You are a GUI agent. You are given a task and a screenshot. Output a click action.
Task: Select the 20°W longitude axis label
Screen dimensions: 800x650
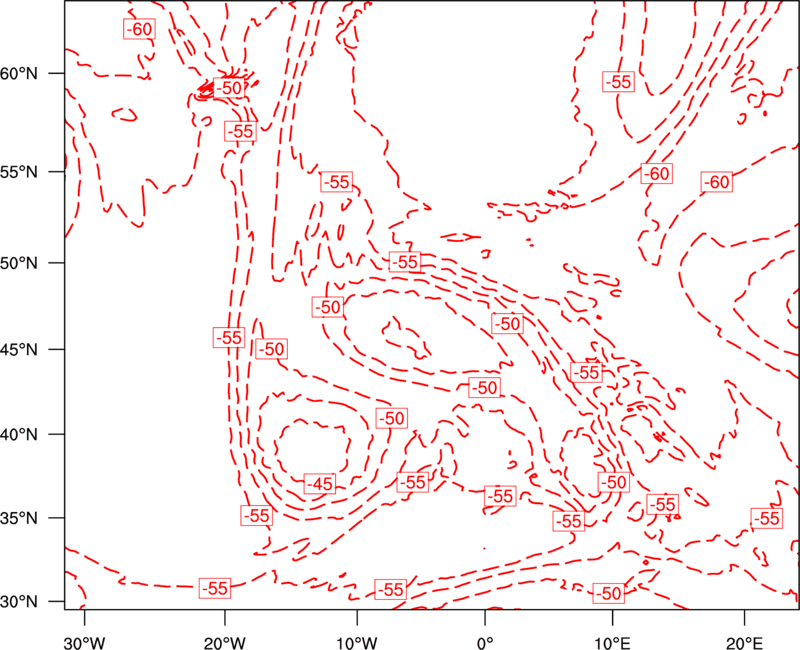[x=225, y=643]
